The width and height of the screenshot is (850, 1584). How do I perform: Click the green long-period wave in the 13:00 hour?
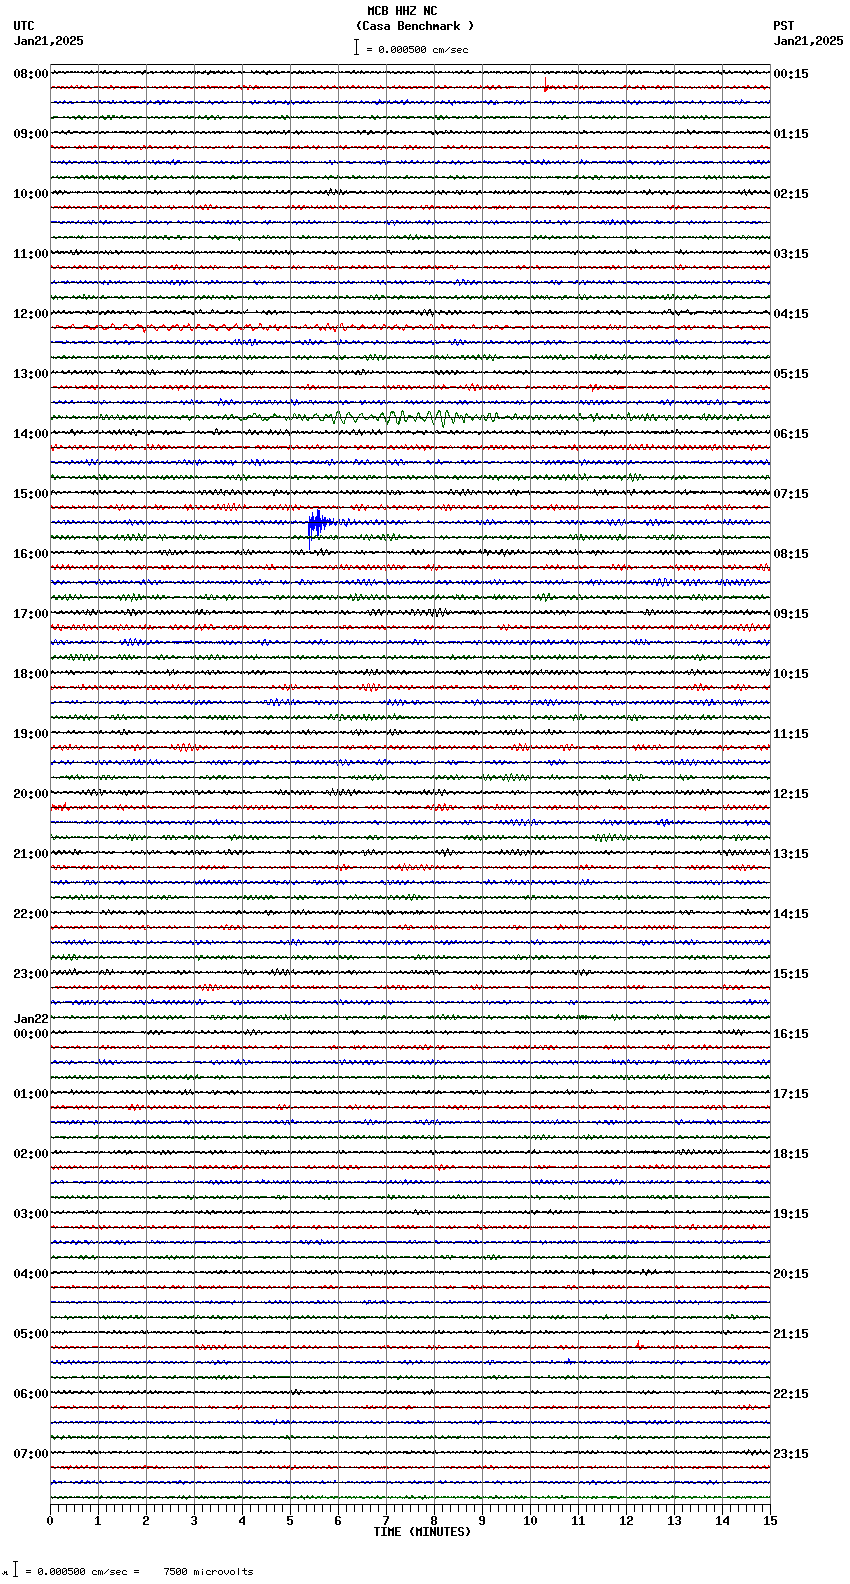point(400,417)
